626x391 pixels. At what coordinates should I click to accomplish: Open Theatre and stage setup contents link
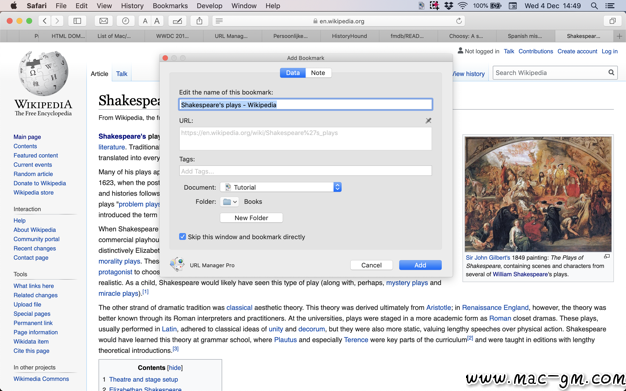[143, 379]
